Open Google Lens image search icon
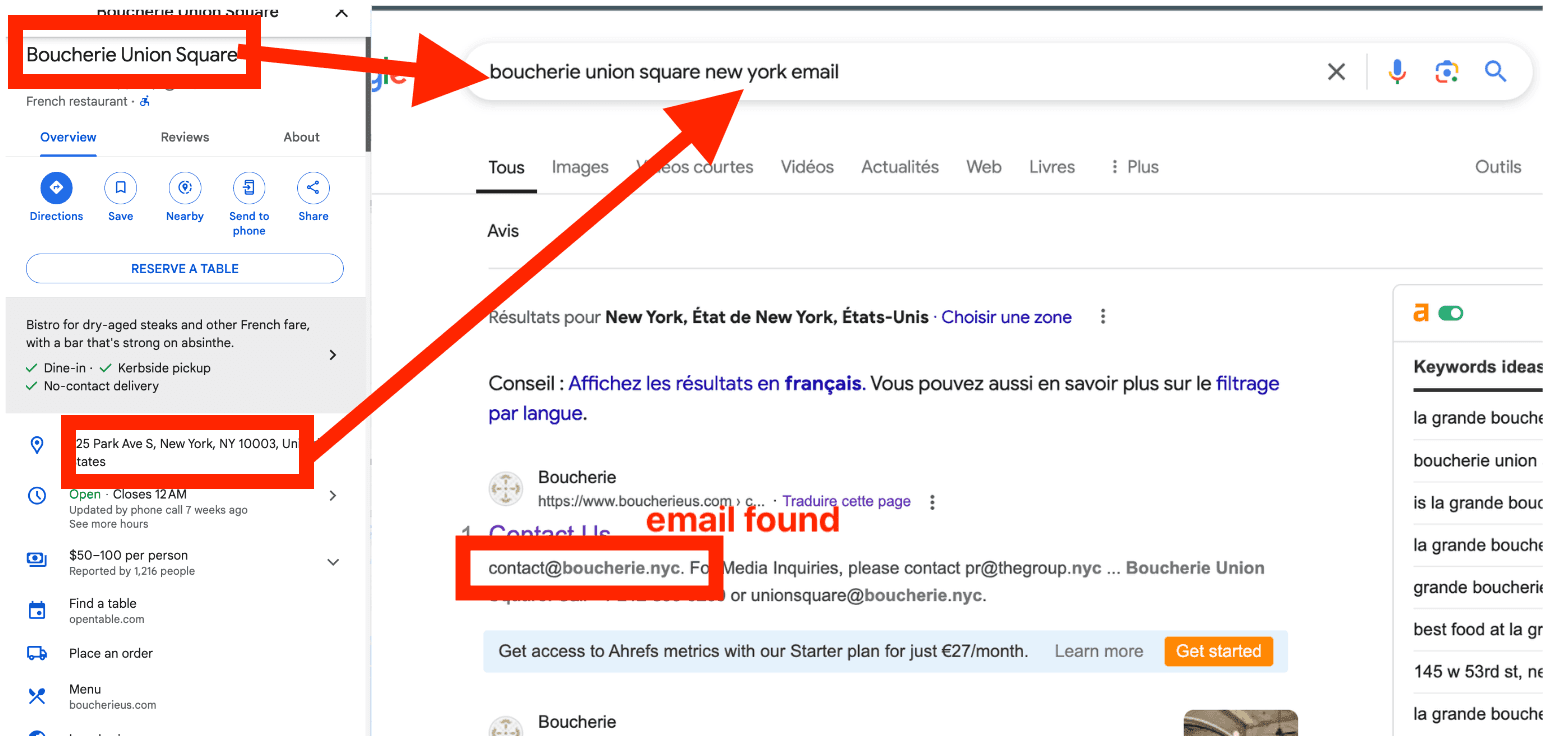1550x736 pixels. click(1446, 72)
